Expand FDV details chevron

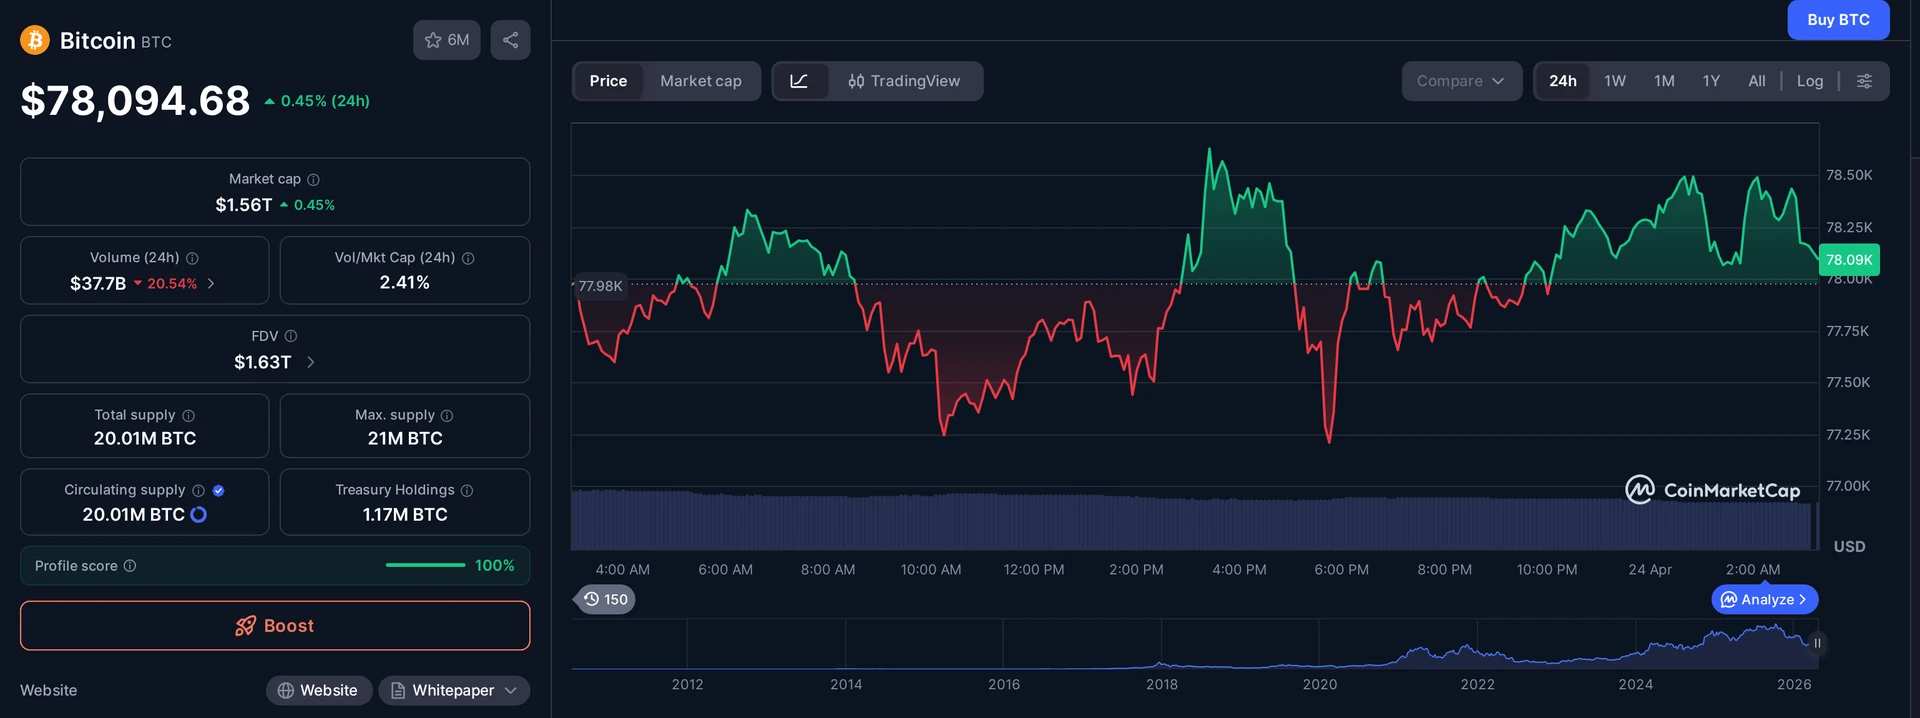tap(310, 362)
